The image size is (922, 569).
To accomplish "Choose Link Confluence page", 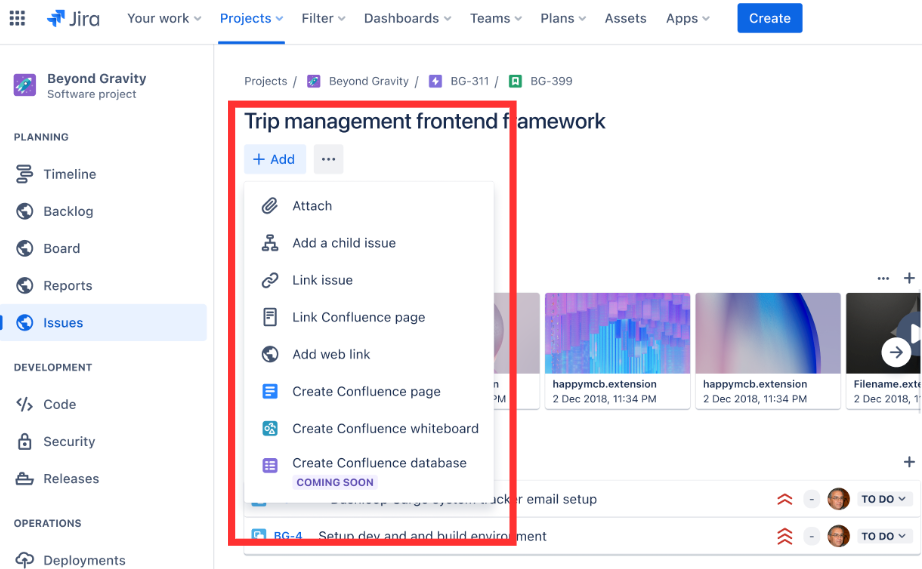I will tap(369, 317).
